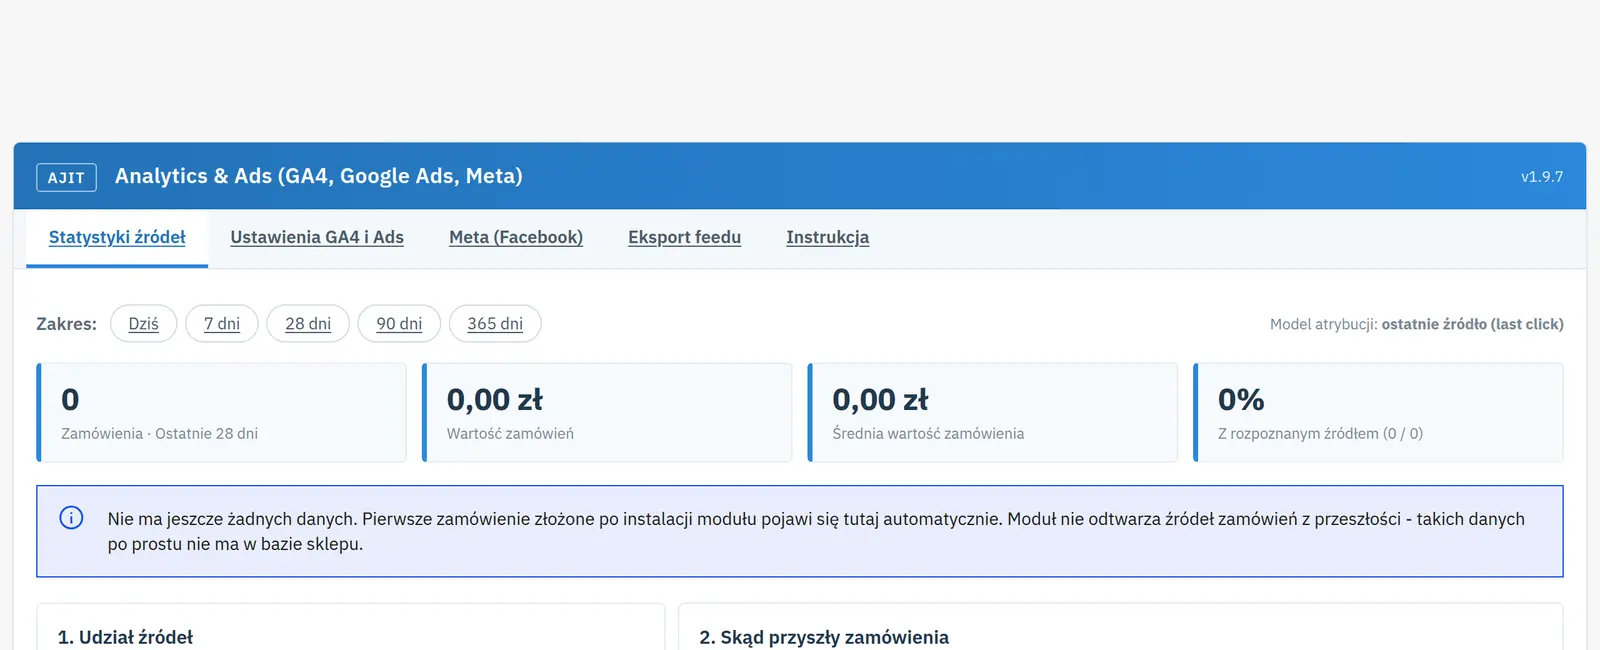Click the 2. Skąd przyszły zamówienia heading

pos(824,637)
